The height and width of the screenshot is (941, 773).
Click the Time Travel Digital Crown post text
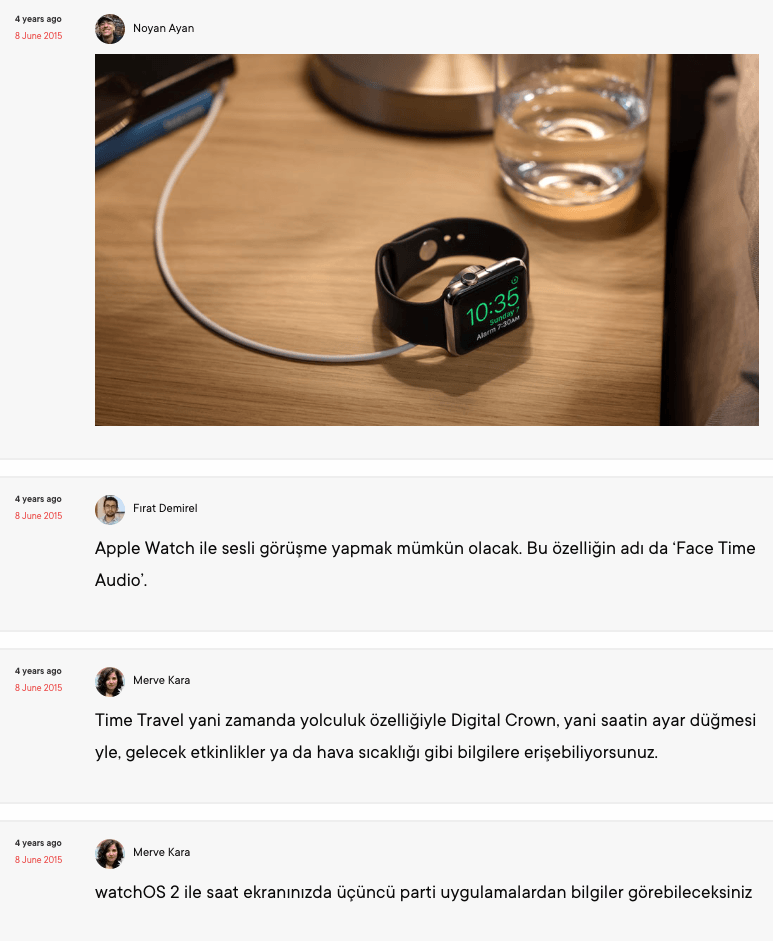(x=426, y=736)
